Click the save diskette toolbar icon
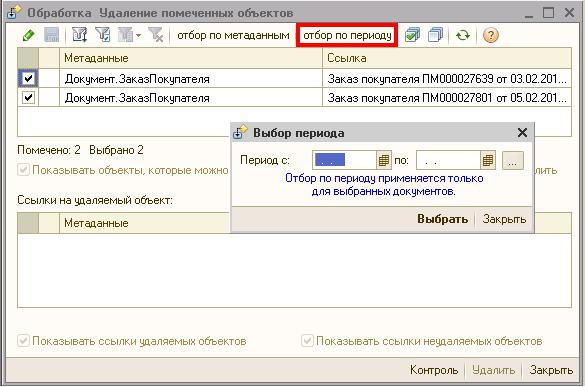 tap(51, 35)
